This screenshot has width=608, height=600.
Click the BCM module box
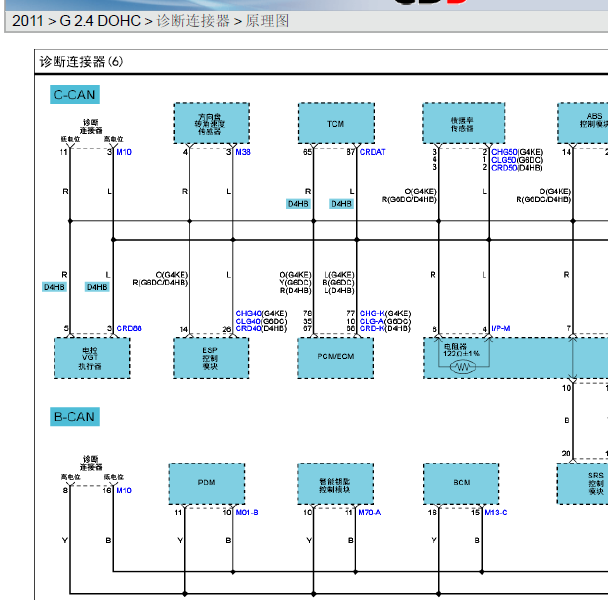point(461,484)
